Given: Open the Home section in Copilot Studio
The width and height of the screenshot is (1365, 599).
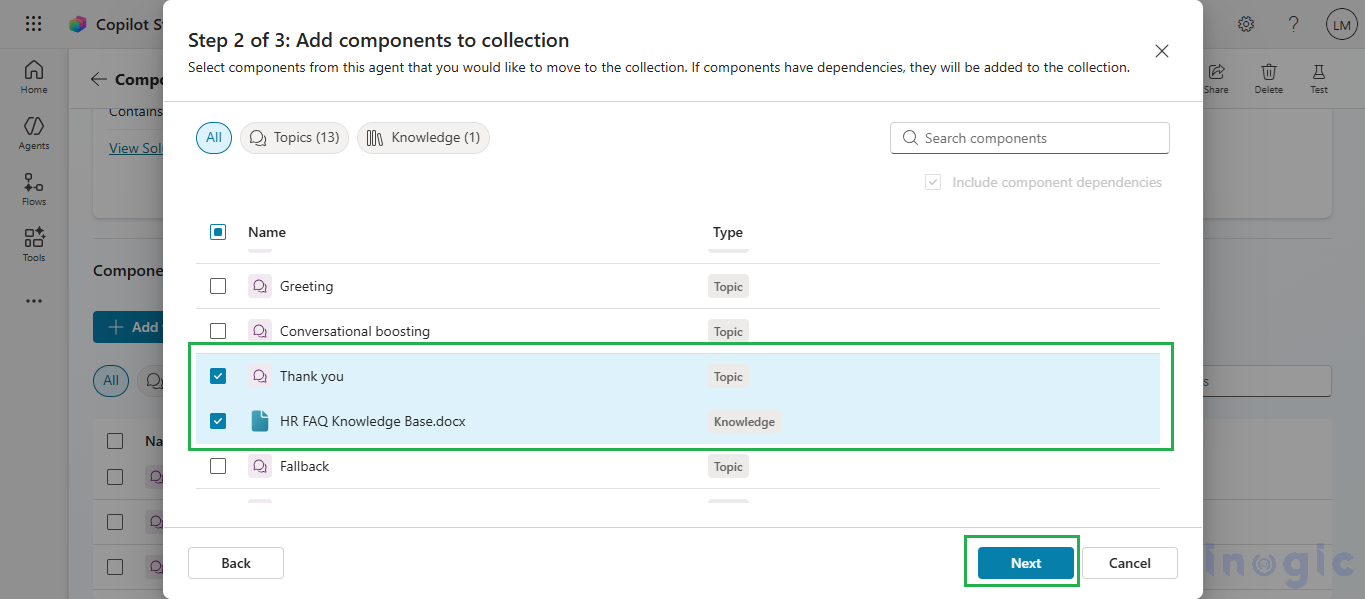Looking at the screenshot, I should click(x=33, y=73).
